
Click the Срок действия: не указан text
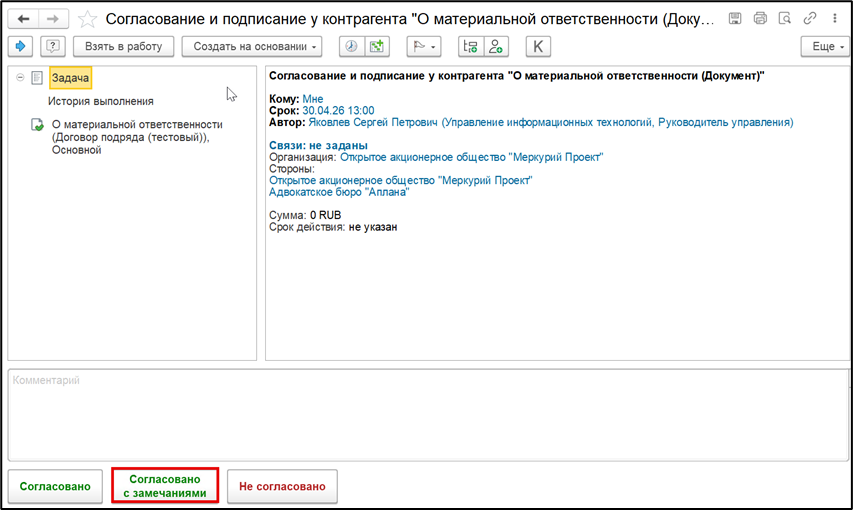coord(333,227)
